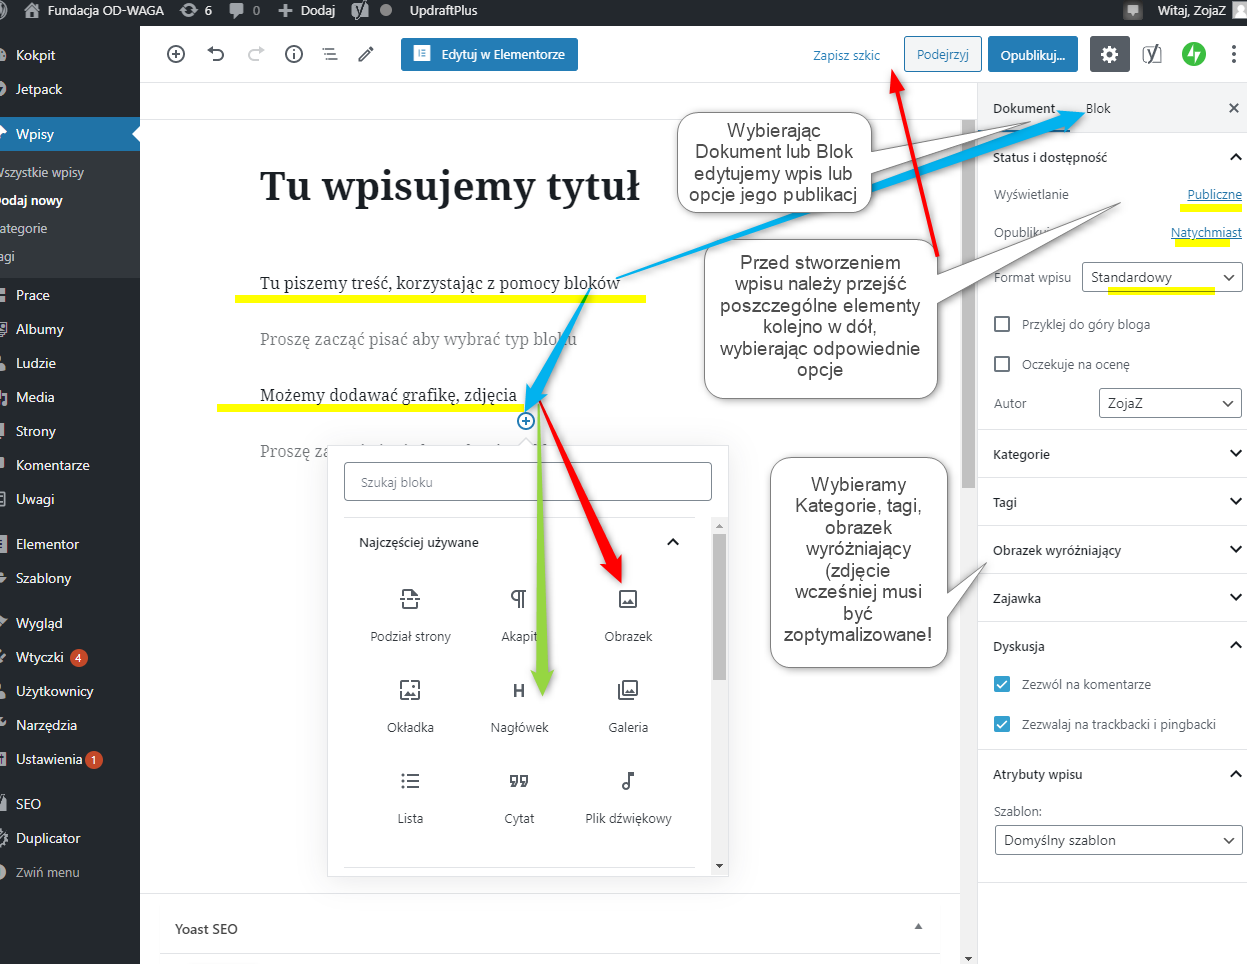Select the Obrazek block icon
1247x964 pixels.
(628, 600)
